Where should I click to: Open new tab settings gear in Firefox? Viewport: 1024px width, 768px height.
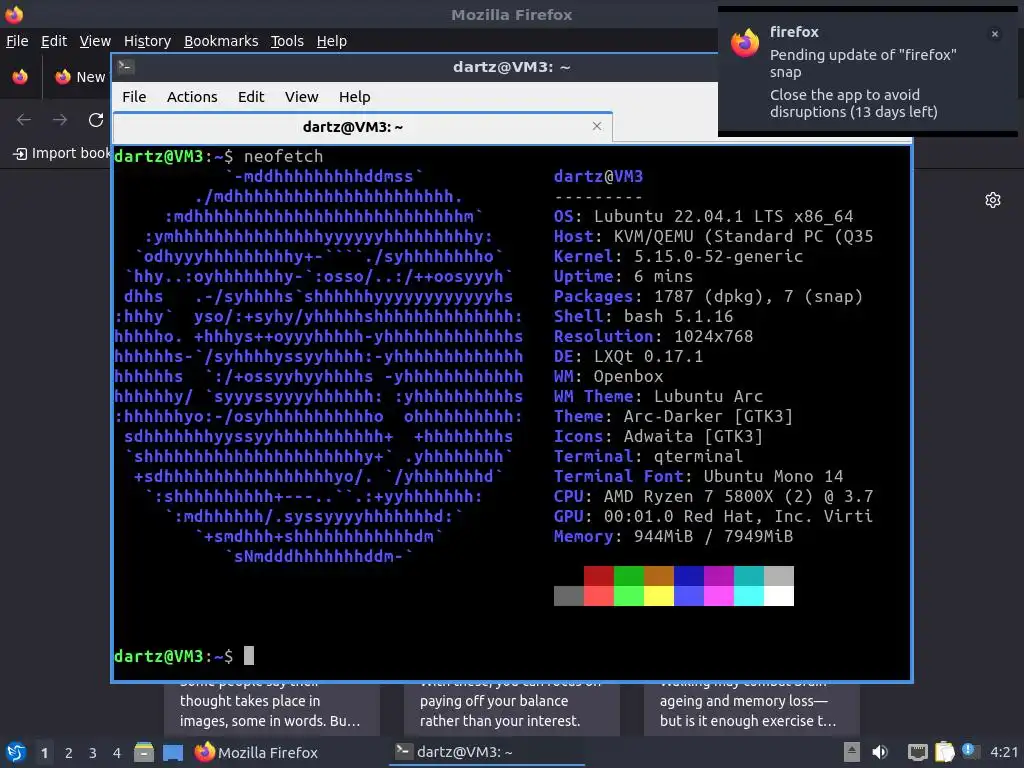tap(993, 200)
